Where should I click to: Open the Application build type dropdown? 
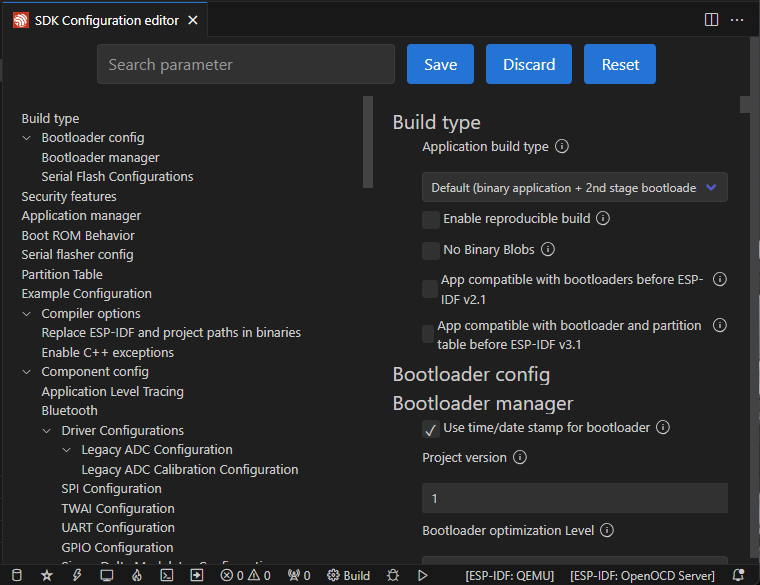[x=574, y=187]
